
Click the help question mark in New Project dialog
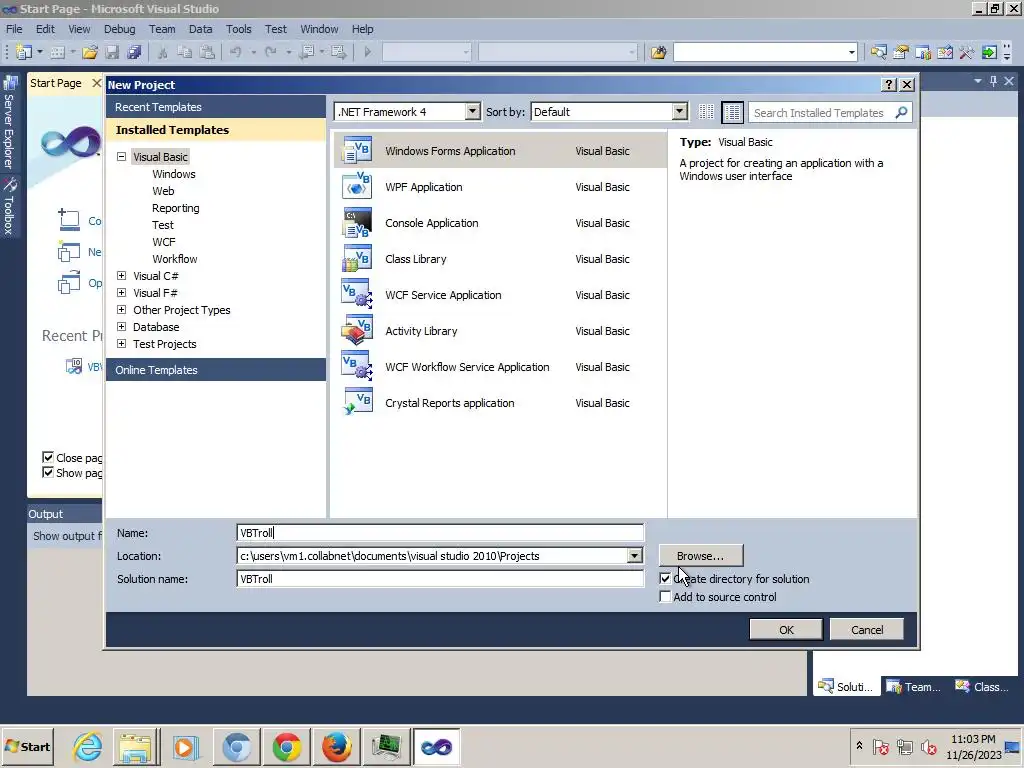[x=888, y=85]
